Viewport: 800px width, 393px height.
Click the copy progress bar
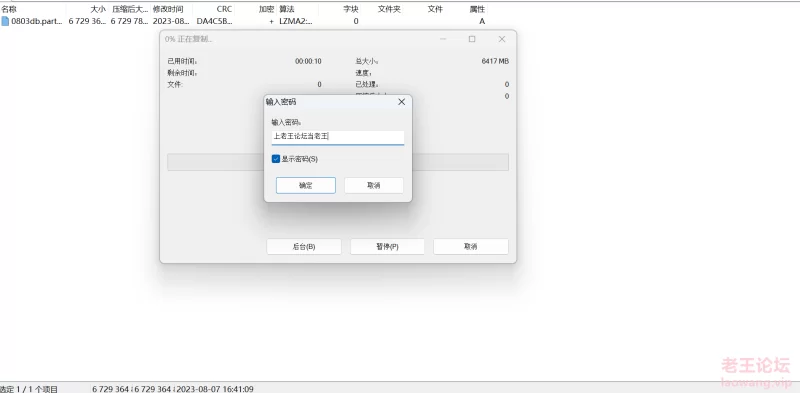338,162
